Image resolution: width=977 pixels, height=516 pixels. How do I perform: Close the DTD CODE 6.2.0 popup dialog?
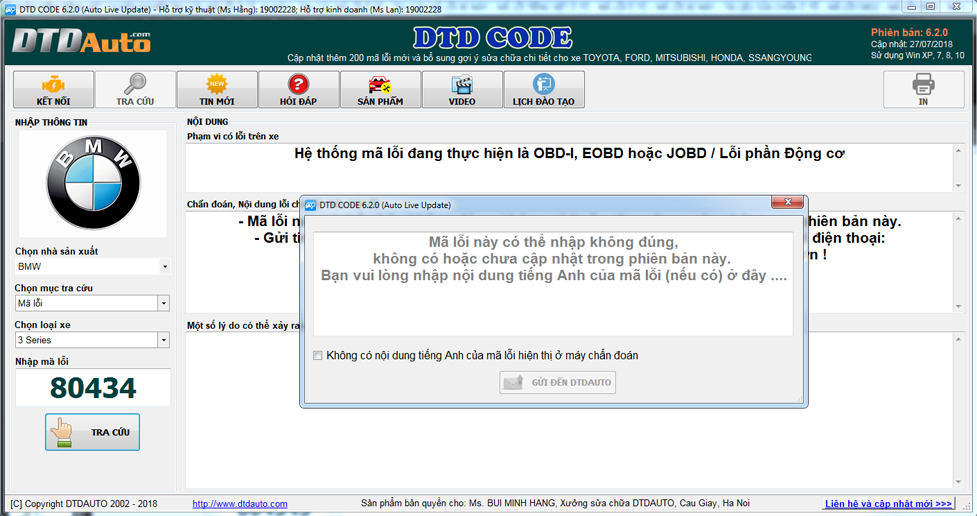(x=788, y=202)
